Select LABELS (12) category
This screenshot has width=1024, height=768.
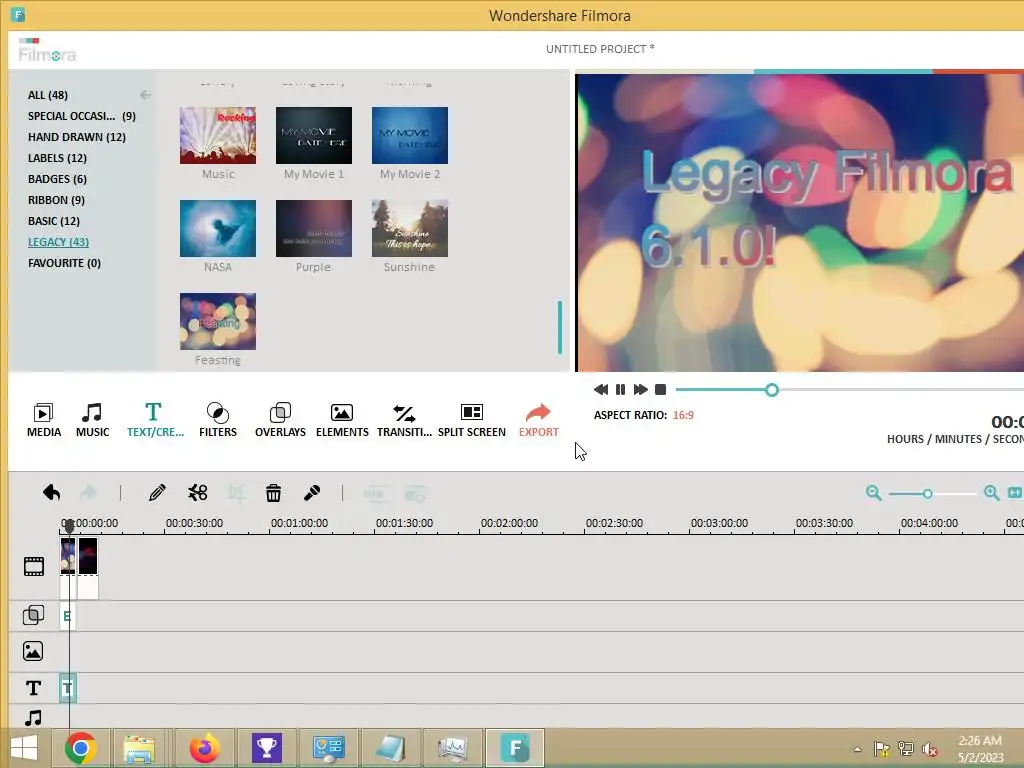click(x=57, y=157)
